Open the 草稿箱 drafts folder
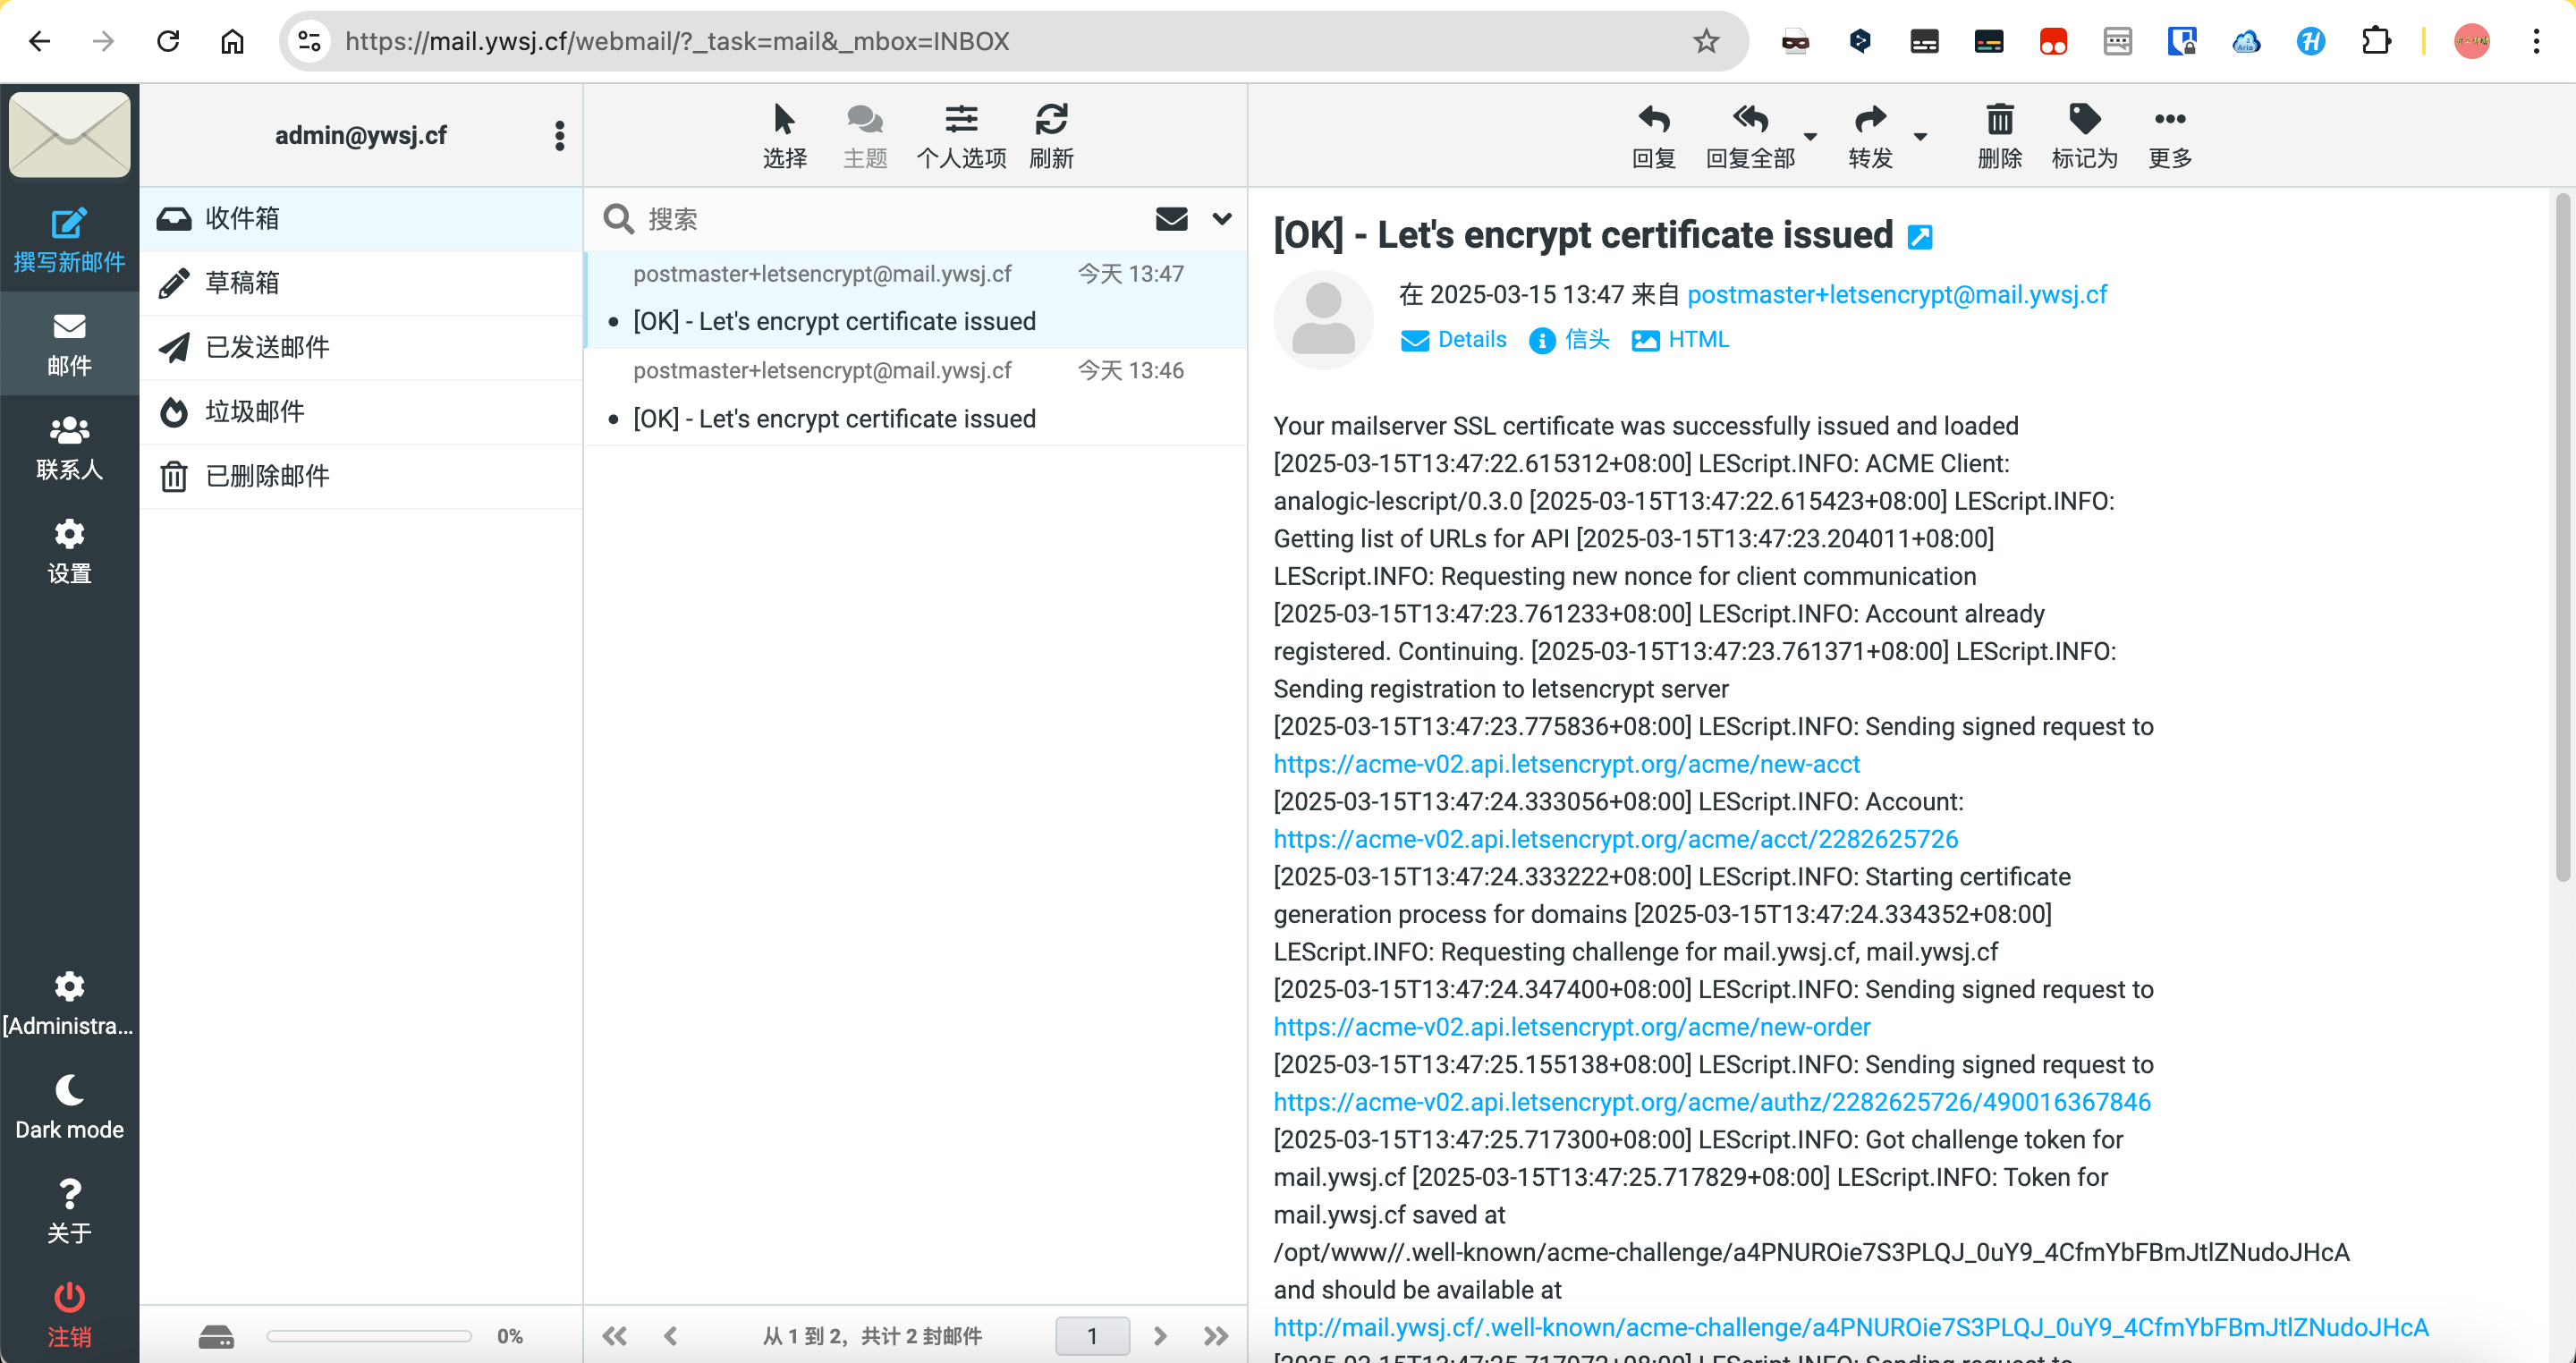This screenshot has width=2576, height=1363. (361, 283)
